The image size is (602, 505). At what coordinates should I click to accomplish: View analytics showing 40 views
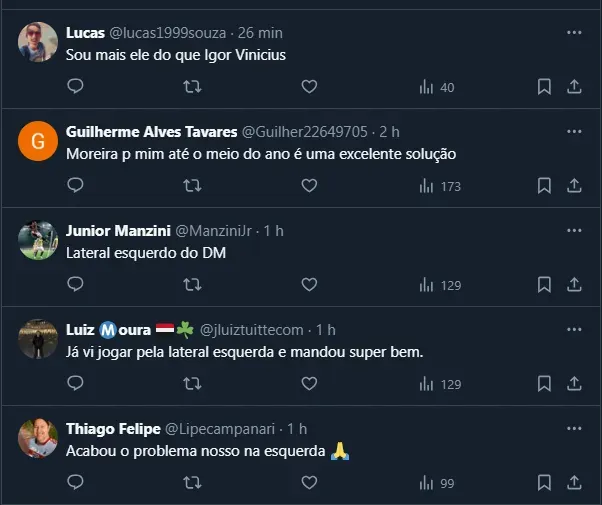point(437,87)
